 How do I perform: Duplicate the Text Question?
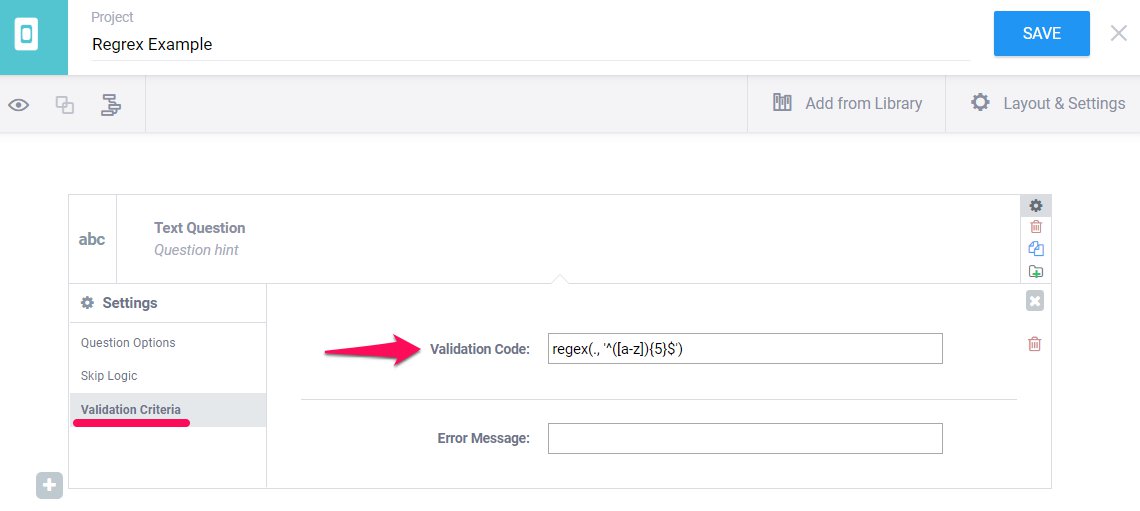point(1036,249)
